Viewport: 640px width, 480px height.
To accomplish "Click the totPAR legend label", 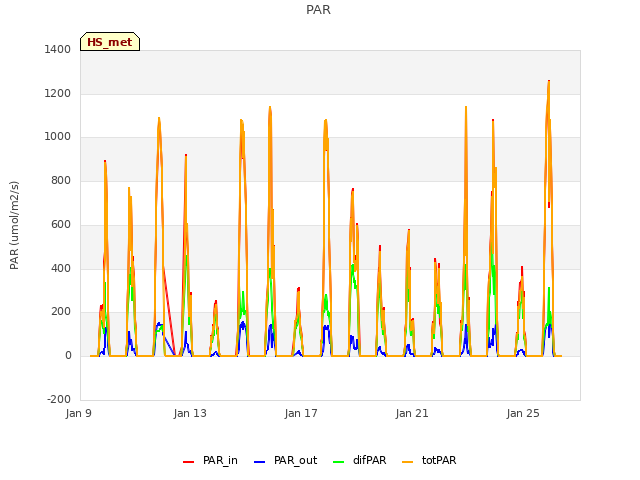I will pos(439,460).
